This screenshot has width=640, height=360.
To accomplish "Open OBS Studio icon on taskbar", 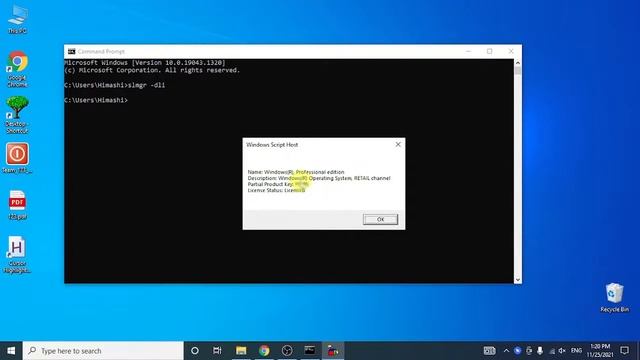I will [x=287, y=351].
